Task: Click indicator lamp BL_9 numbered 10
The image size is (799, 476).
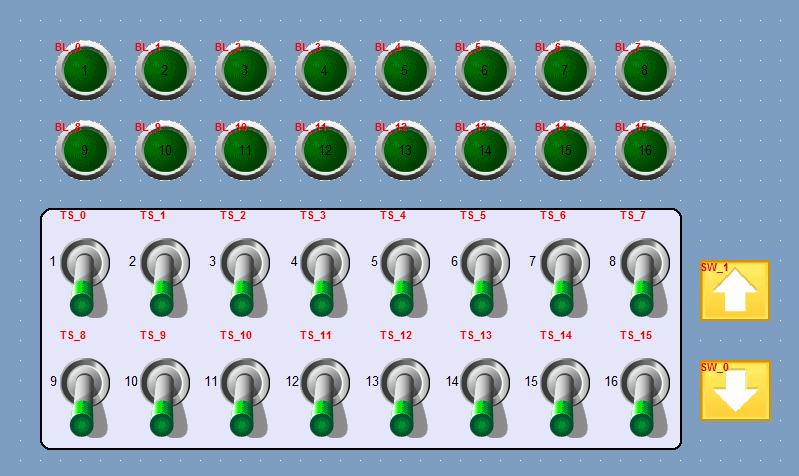Action: (165, 150)
